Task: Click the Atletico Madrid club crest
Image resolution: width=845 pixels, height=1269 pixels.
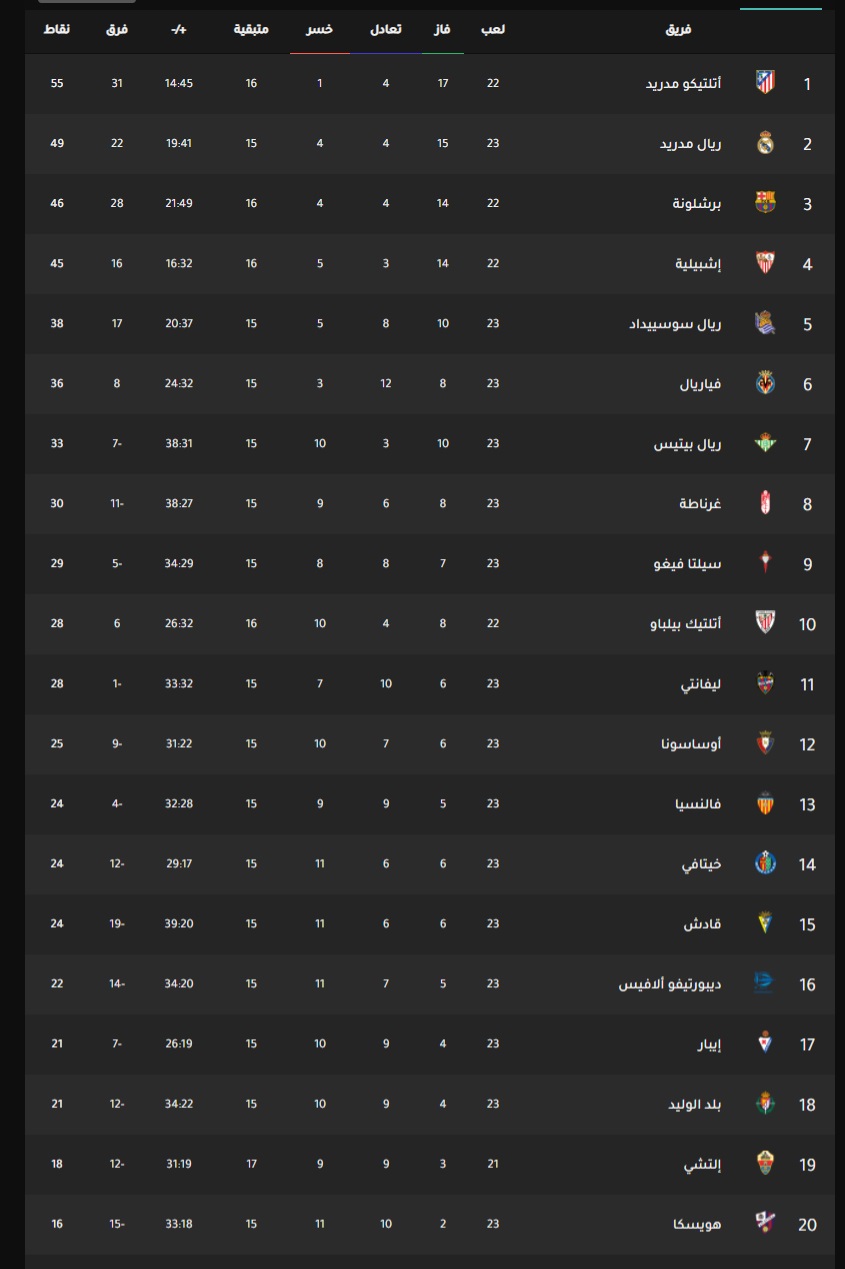Action: (x=765, y=83)
